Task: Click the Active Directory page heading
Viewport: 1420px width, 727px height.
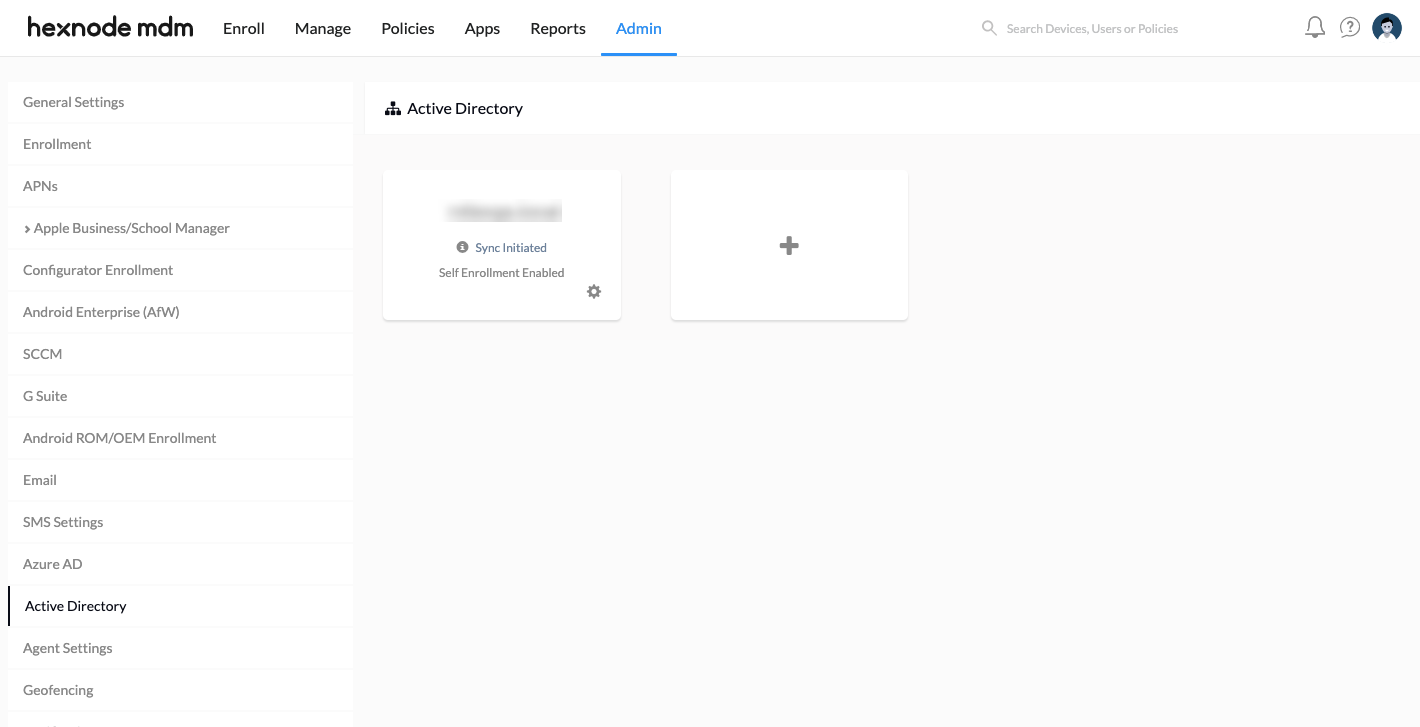Action: coord(465,108)
